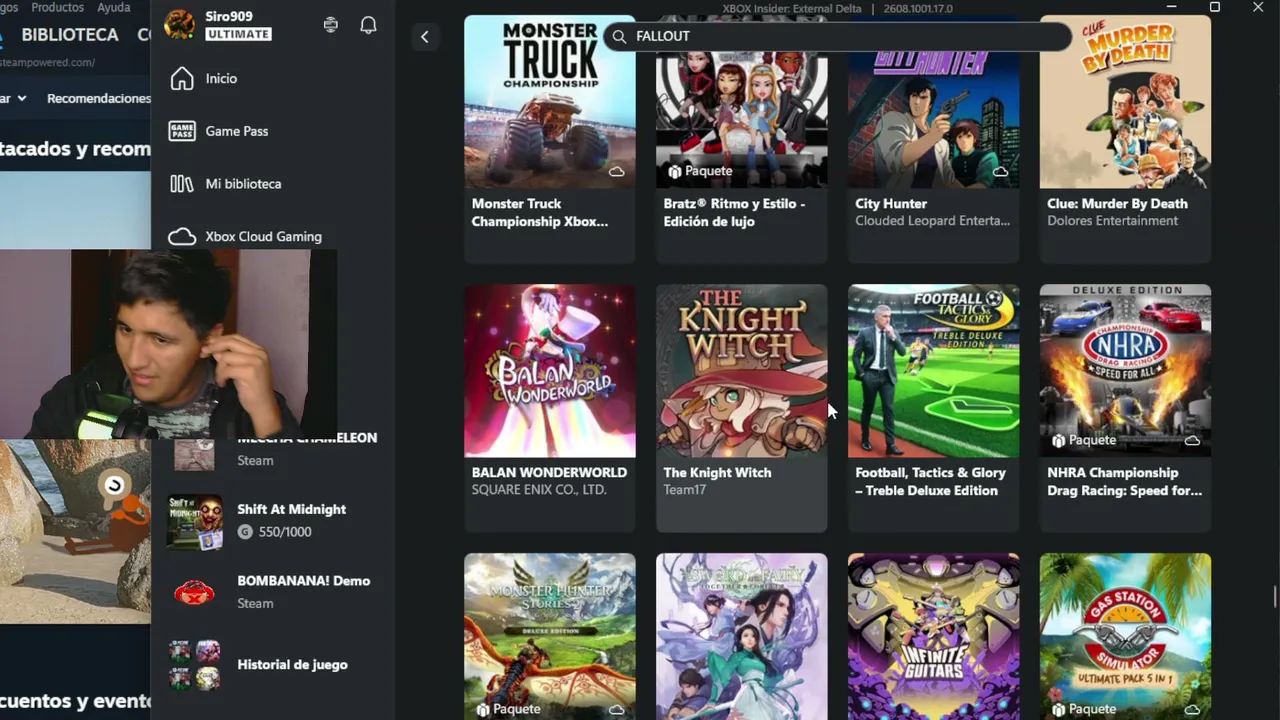Expand the Recomendaciones dropdown in Steam
1280x720 pixels.
pos(98,98)
